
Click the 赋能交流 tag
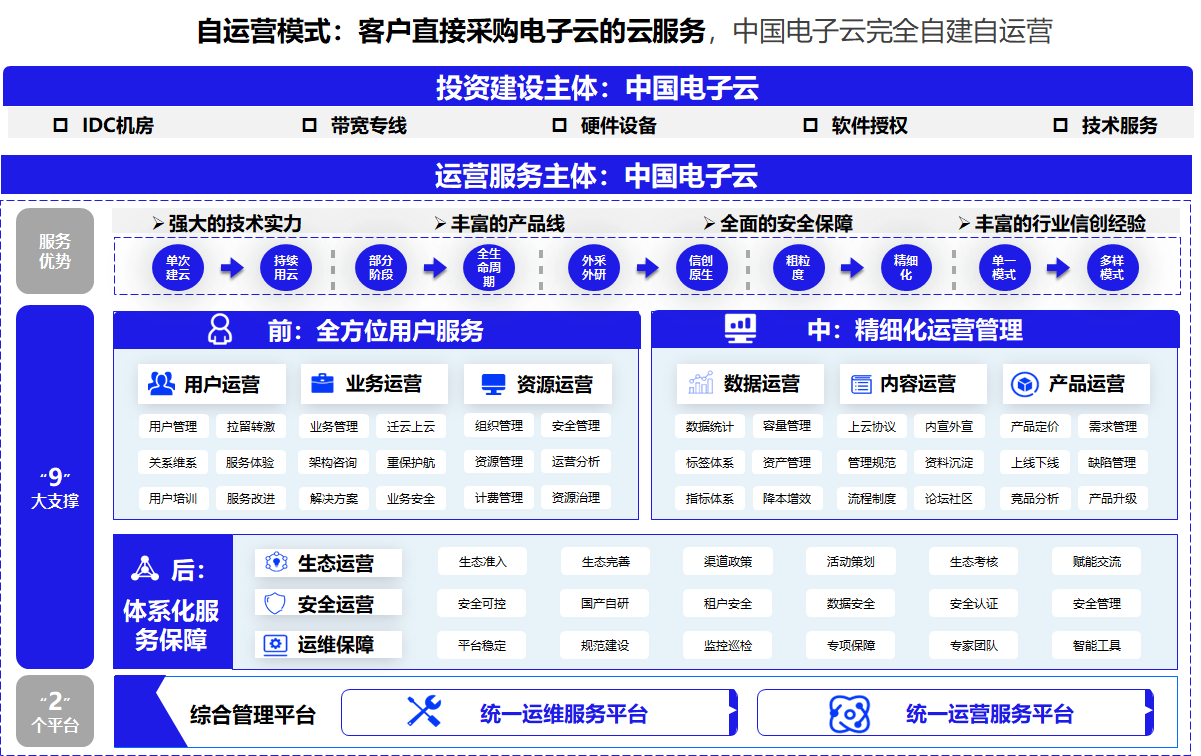(x=1097, y=562)
